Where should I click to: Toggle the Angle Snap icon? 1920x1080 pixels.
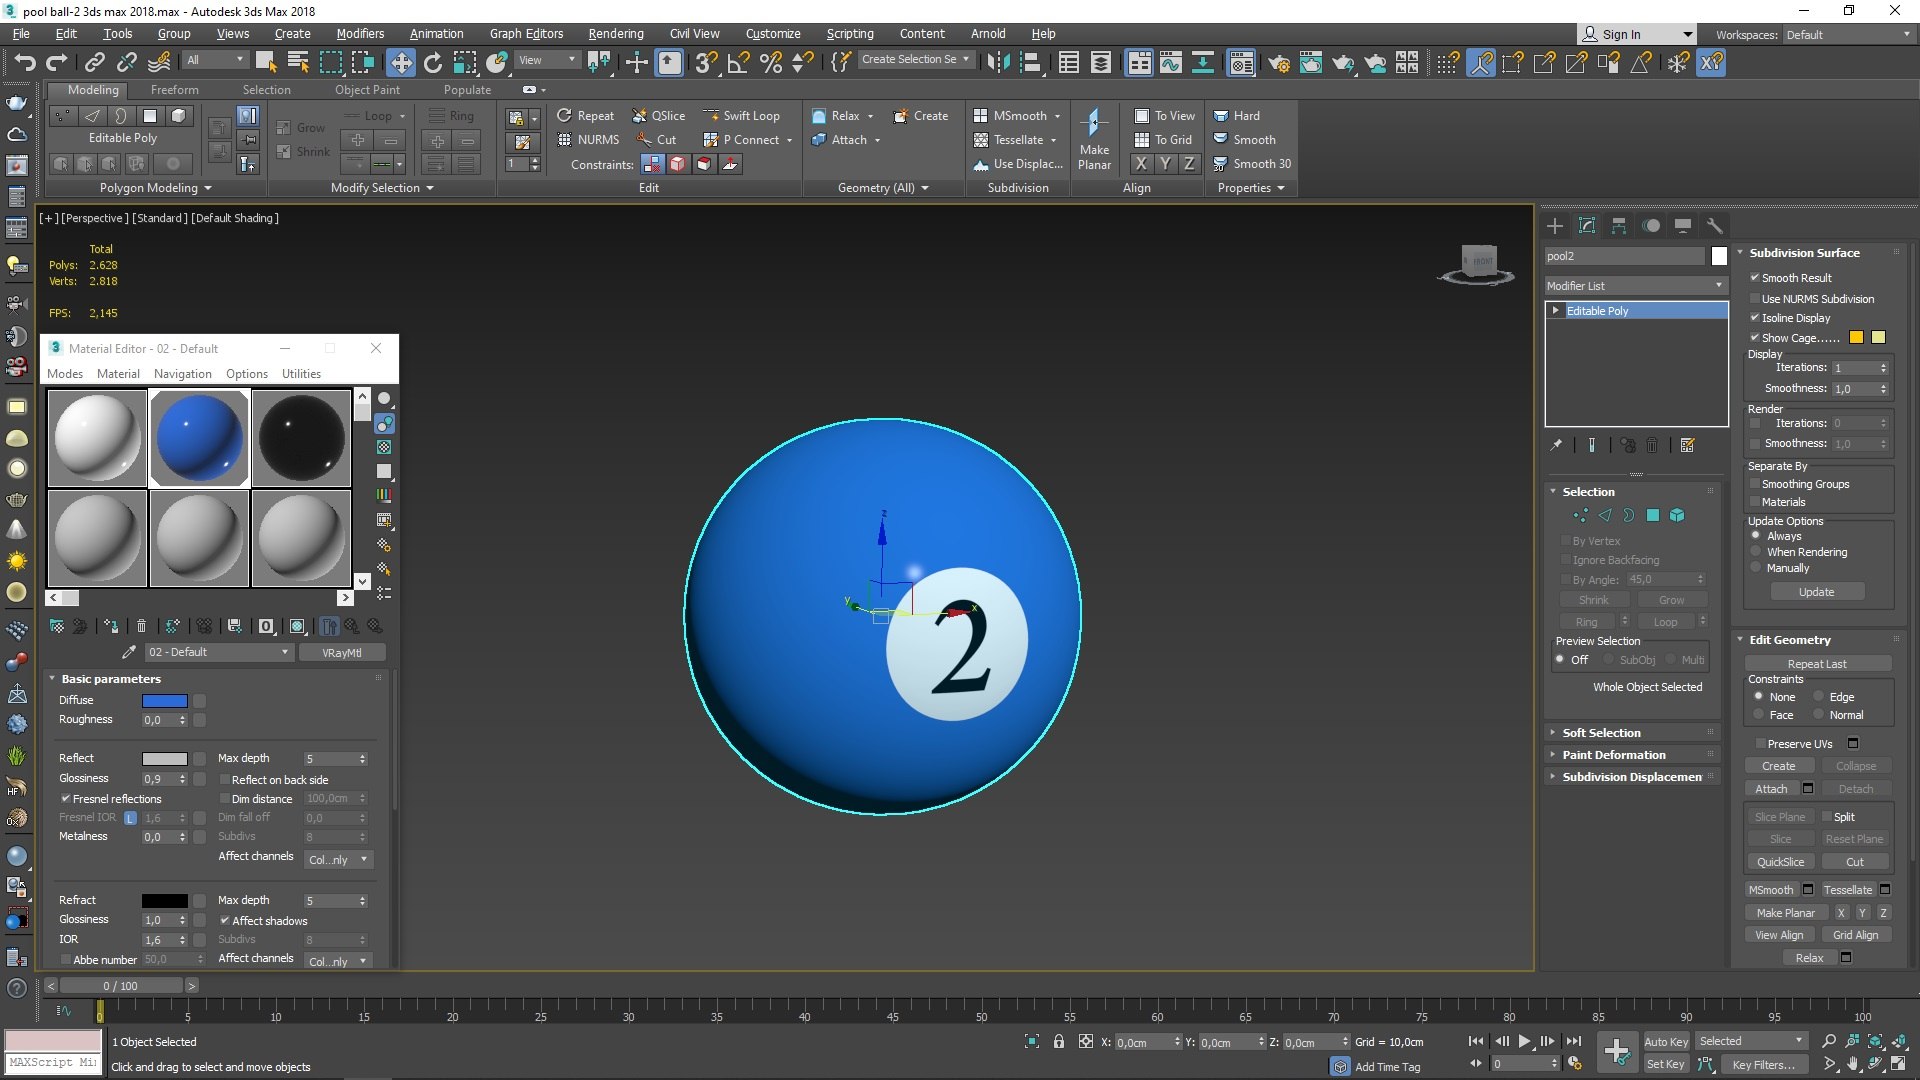coord(738,63)
